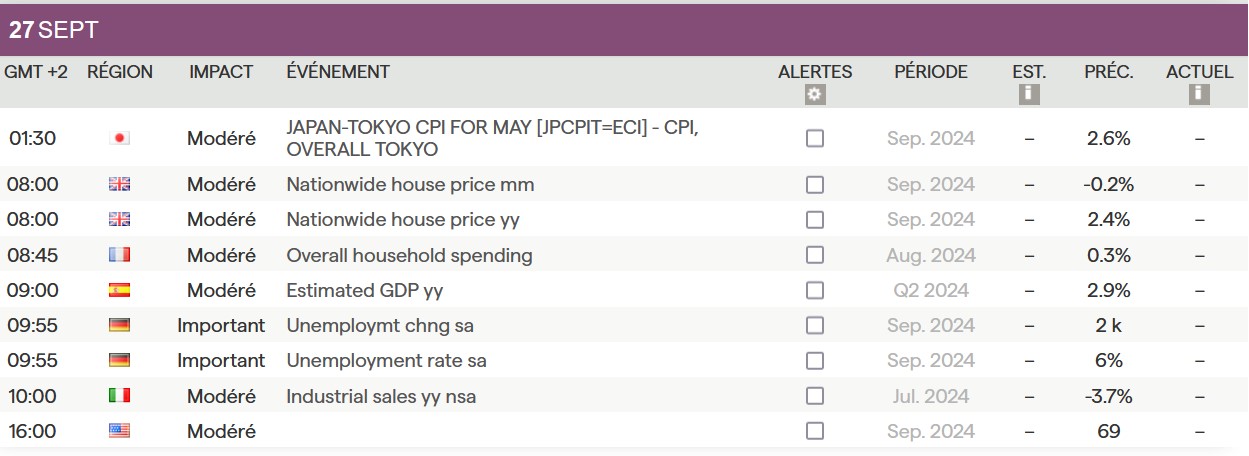
Task: Open Nationwide house price mm event
Action: [410, 185]
